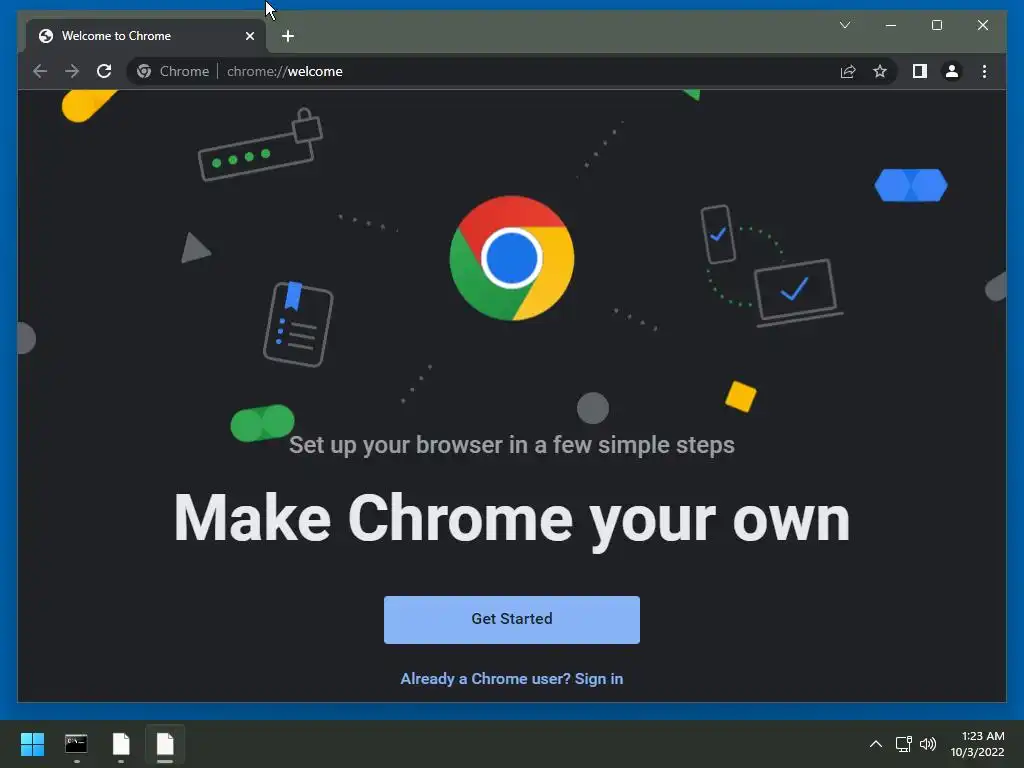Click the Get Started button
Viewport: 1024px width, 768px height.
(x=511, y=619)
